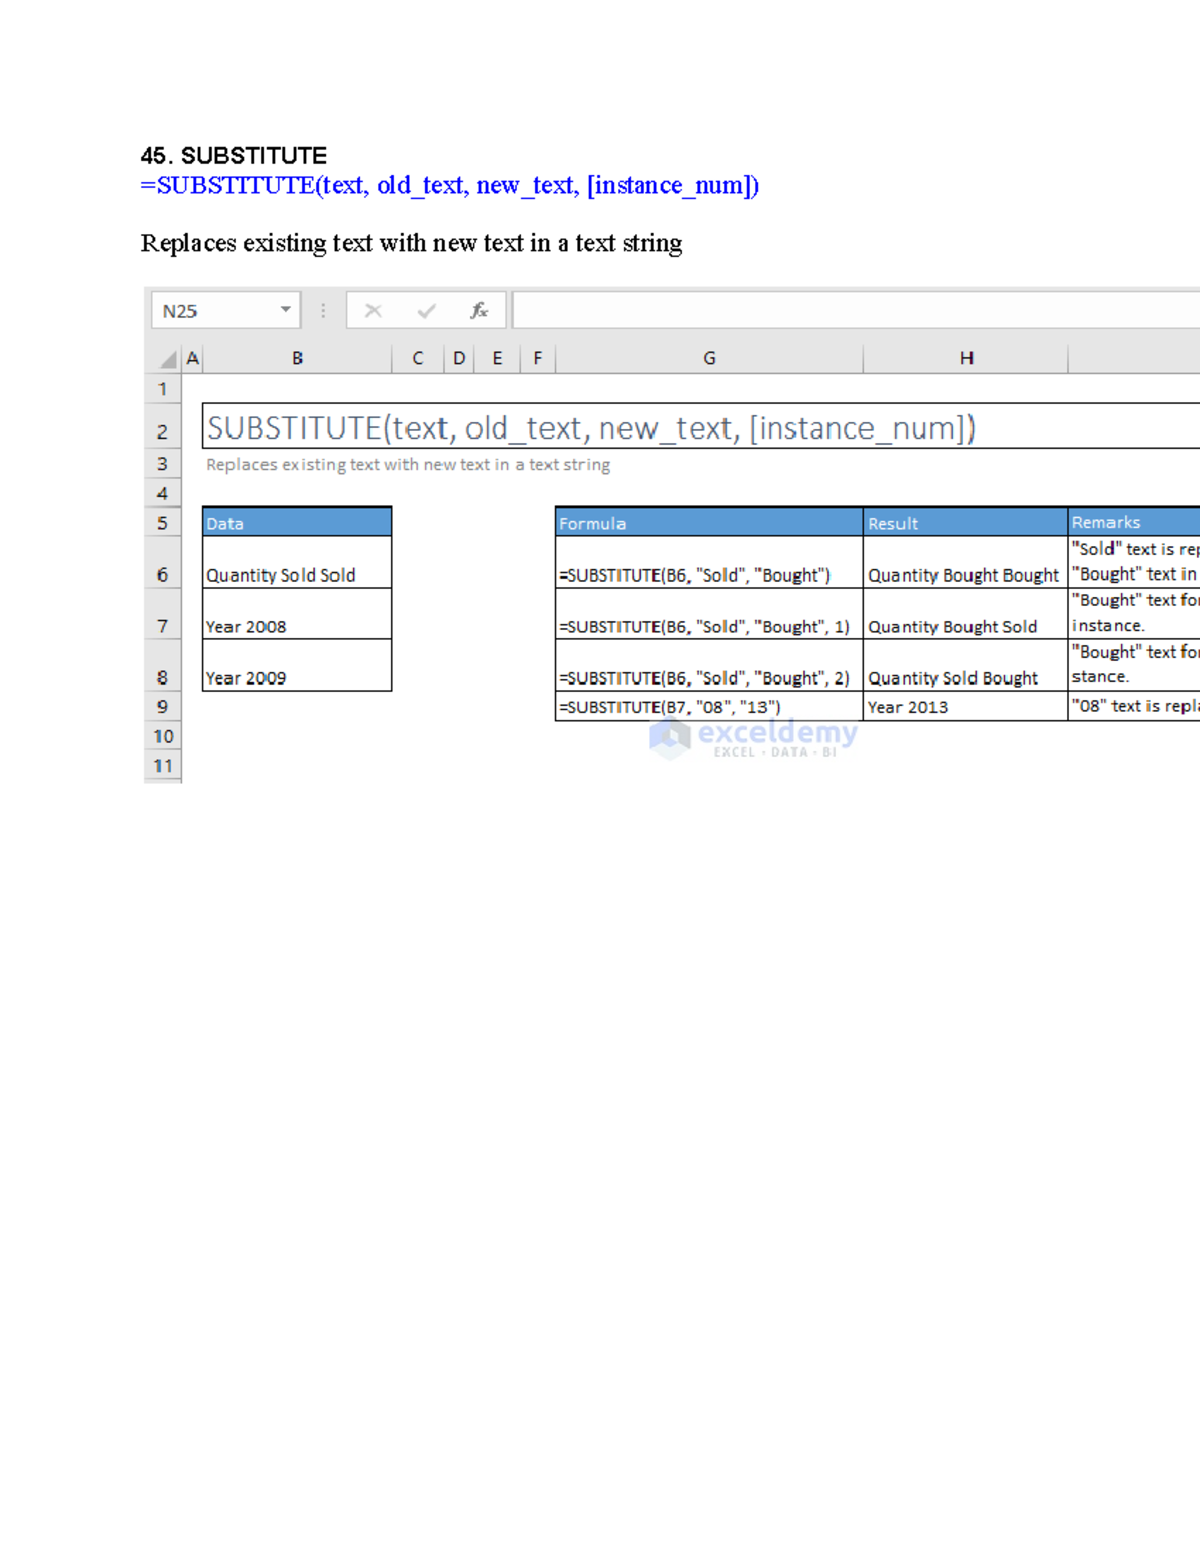
Task: Click remark starting '"08" text is'
Action: click(x=1134, y=707)
